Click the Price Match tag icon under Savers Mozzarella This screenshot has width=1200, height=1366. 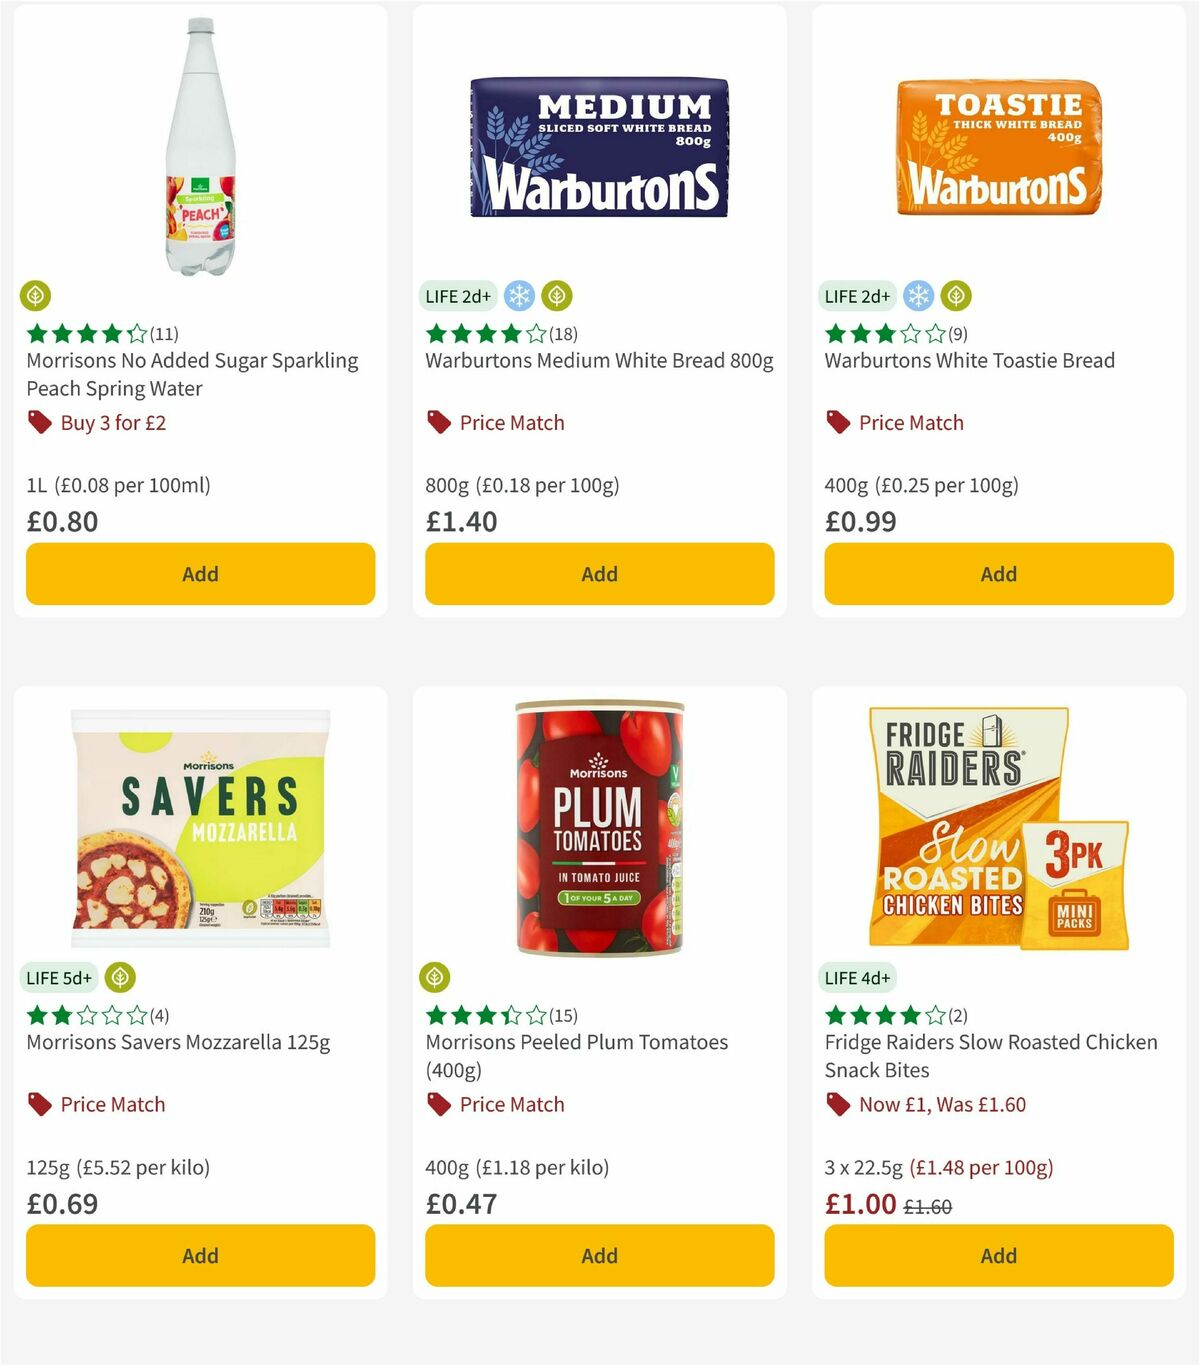pos(38,1104)
